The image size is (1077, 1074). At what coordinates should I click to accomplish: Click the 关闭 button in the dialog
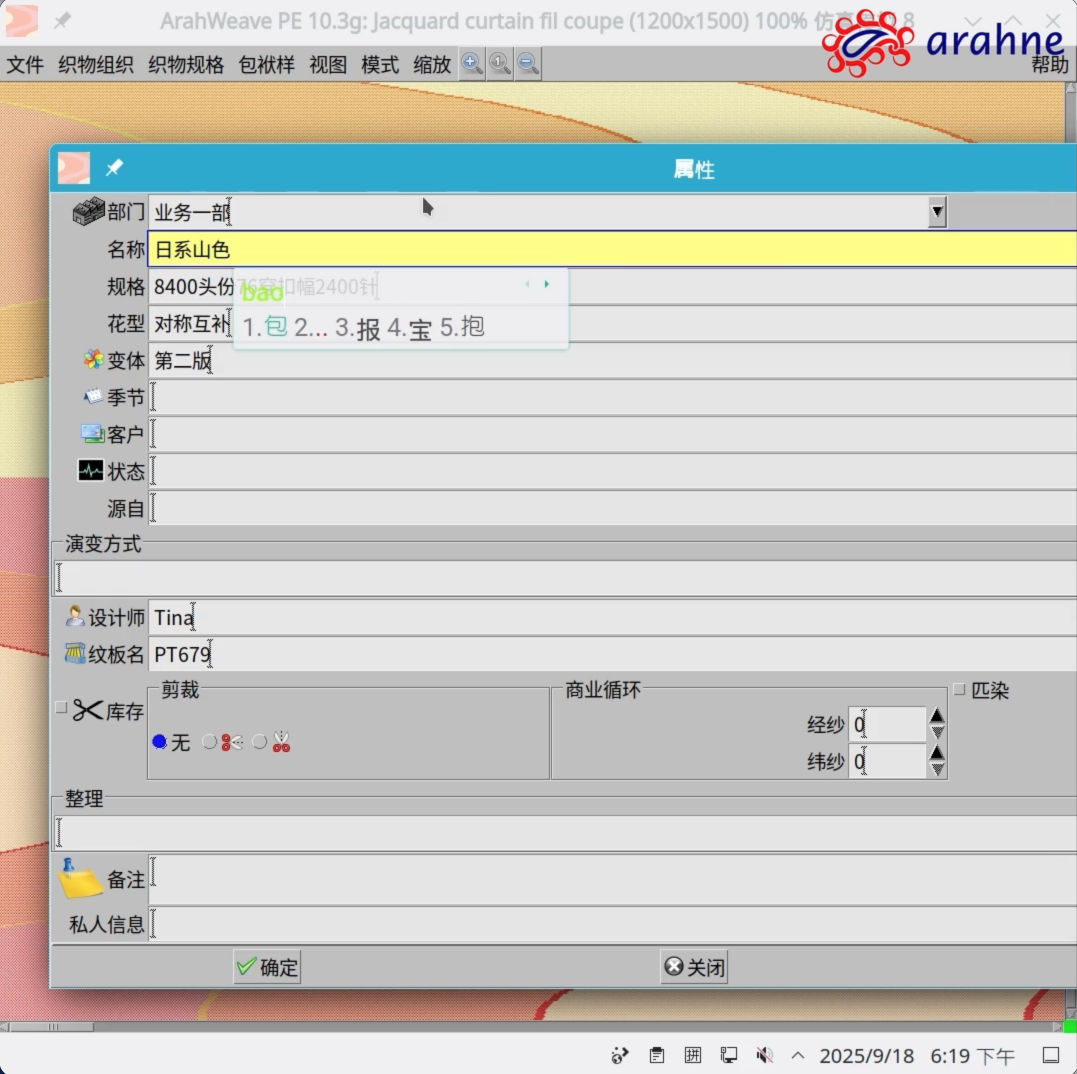pyautogui.click(x=694, y=967)
